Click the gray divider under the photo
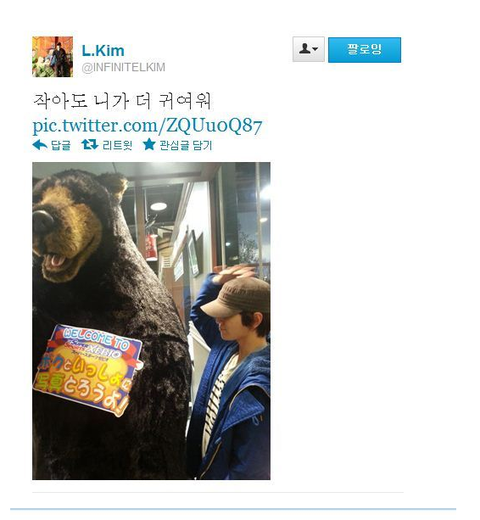480x520 pixels. pos(218,492)
